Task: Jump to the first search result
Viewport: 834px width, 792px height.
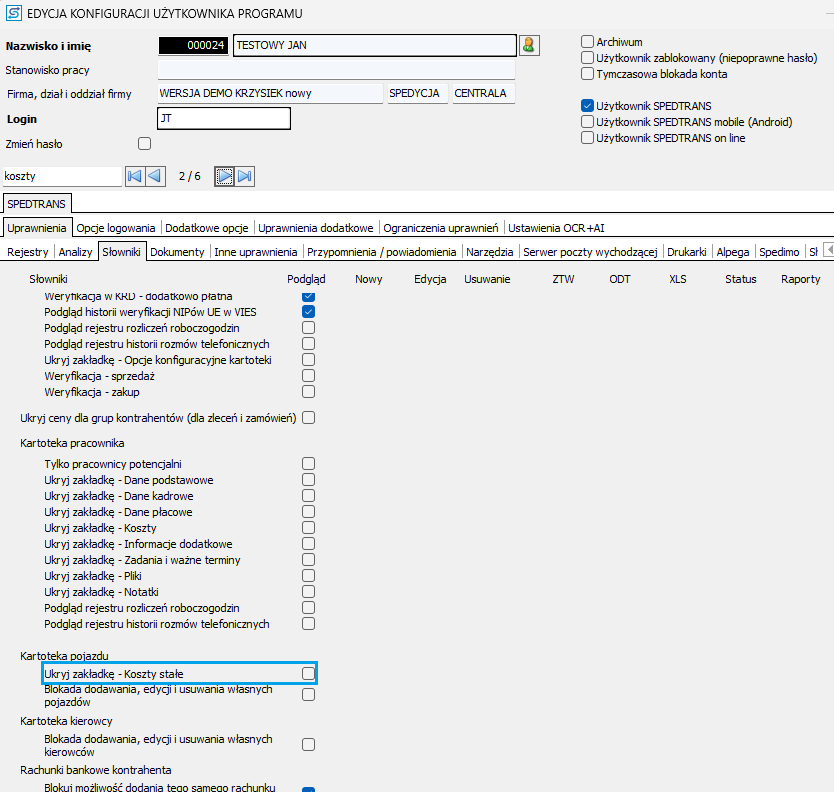Action: [135, 176]
